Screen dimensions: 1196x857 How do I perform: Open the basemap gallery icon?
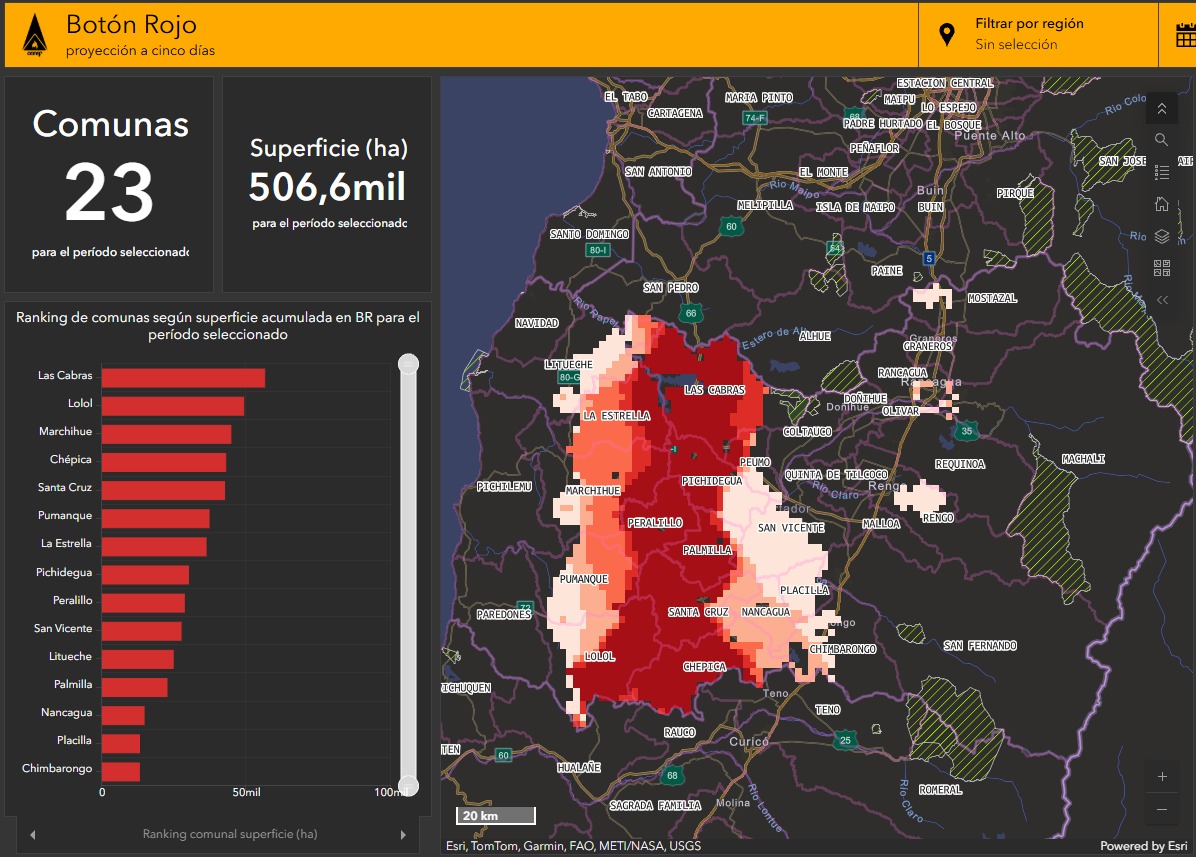[x=1161, y=268]
